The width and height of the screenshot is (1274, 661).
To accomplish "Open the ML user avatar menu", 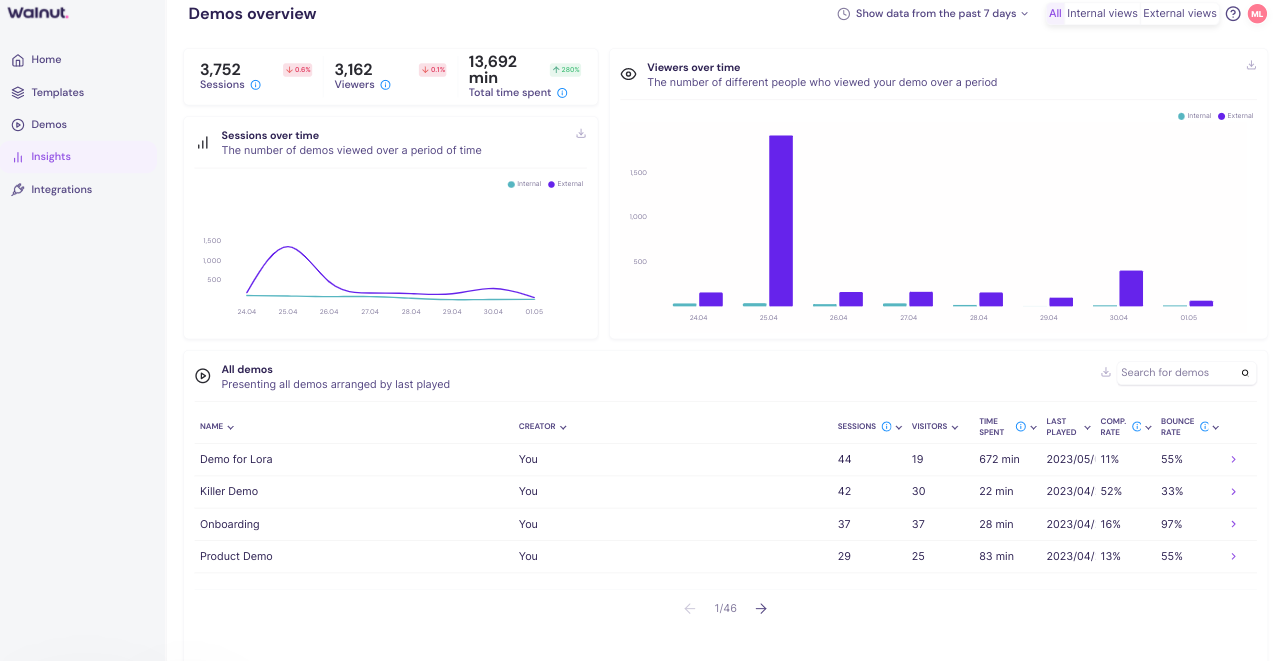I will click(1257, 14).
